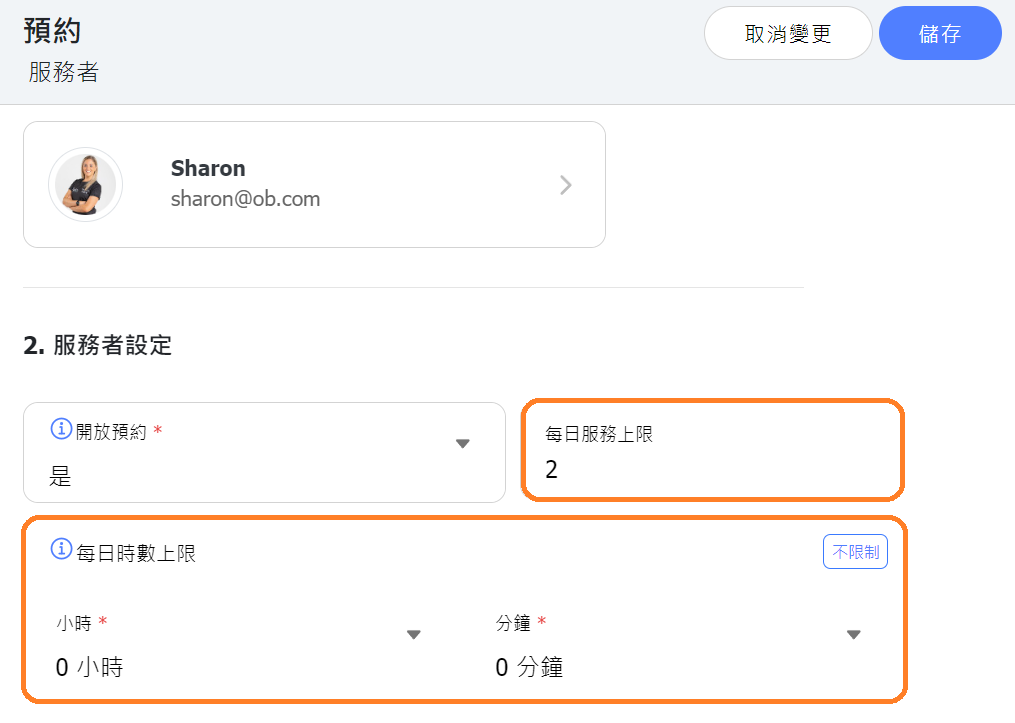1015x723 pixels.
Task: Expand the 分鐘 dropdown arrow
Action: pyautogui.click(x=853, y=635)
